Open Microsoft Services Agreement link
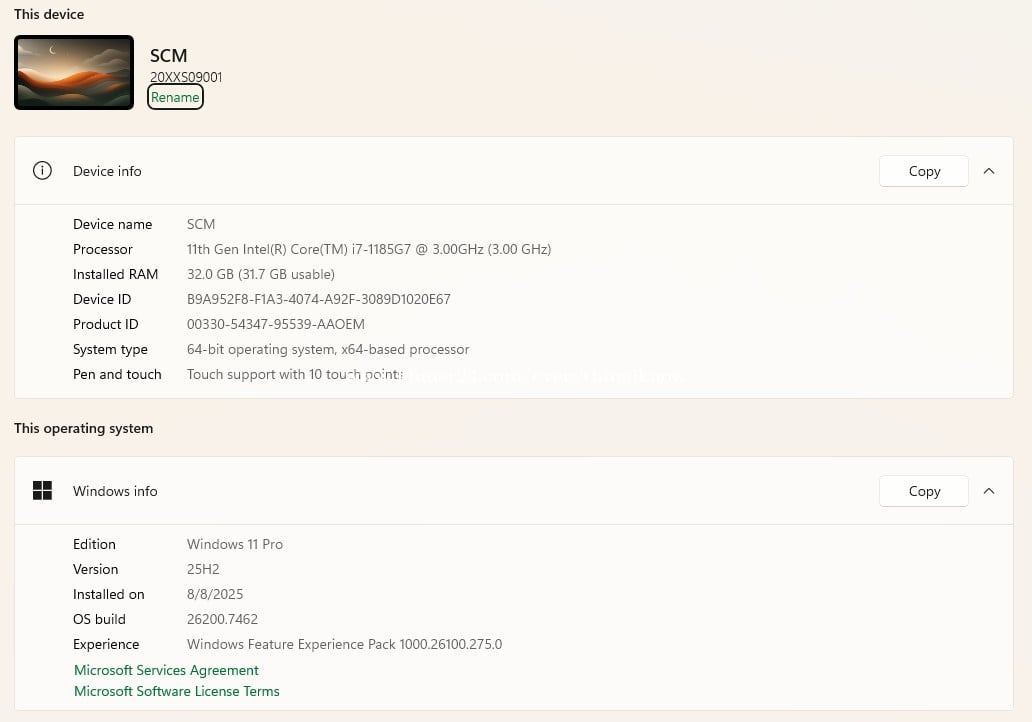The image size is (1032, 722). 166,670
